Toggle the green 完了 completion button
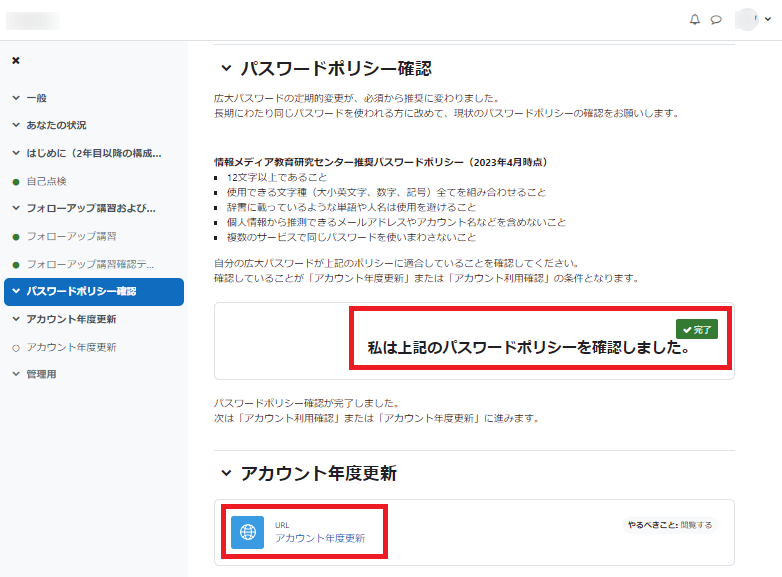 696,329
